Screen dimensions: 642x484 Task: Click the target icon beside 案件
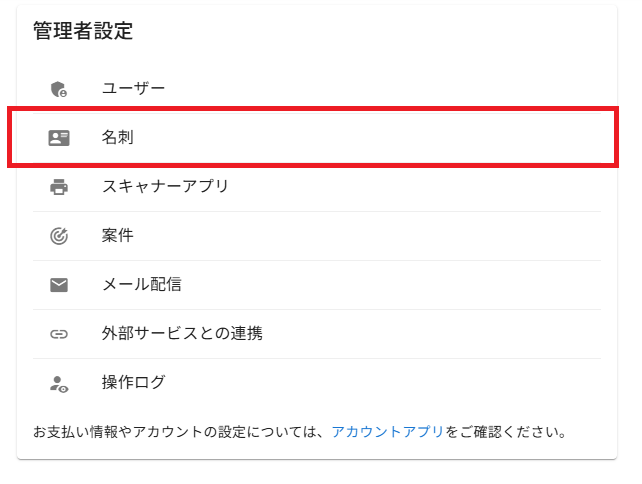click(x=59, y=236)
